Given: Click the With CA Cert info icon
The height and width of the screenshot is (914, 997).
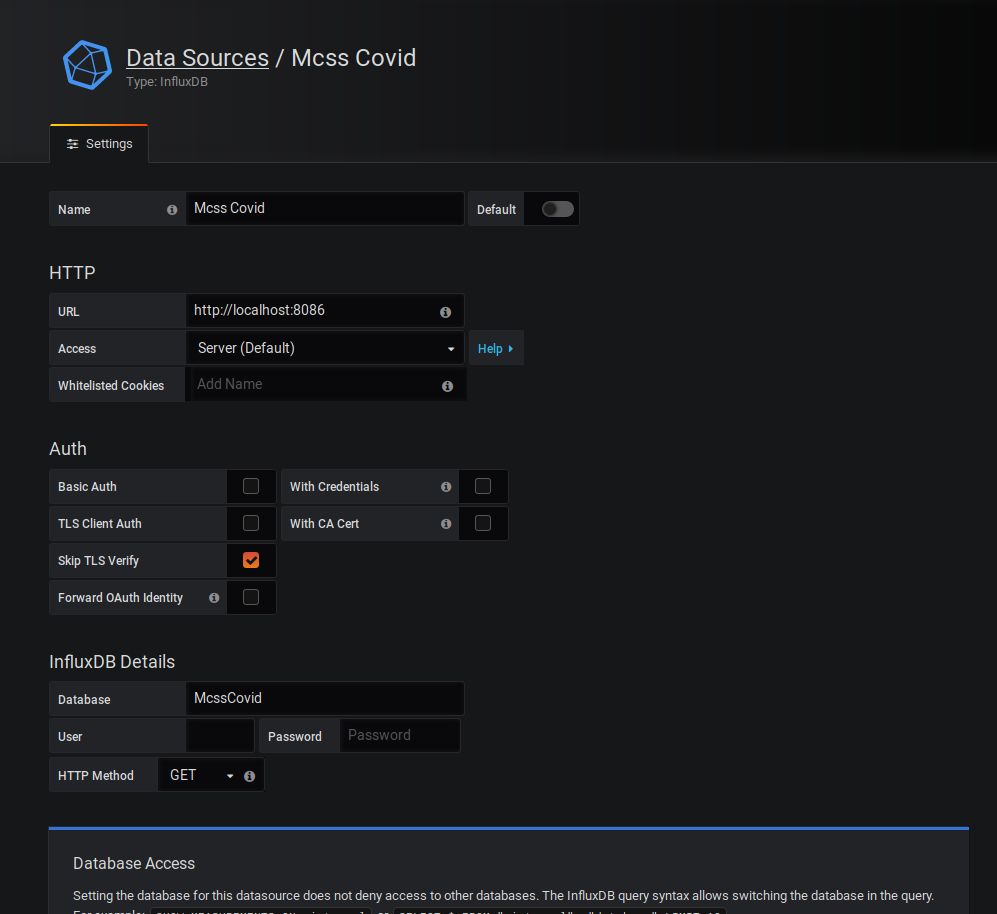Looking at the screenshot, I should (x=446, y=524).
